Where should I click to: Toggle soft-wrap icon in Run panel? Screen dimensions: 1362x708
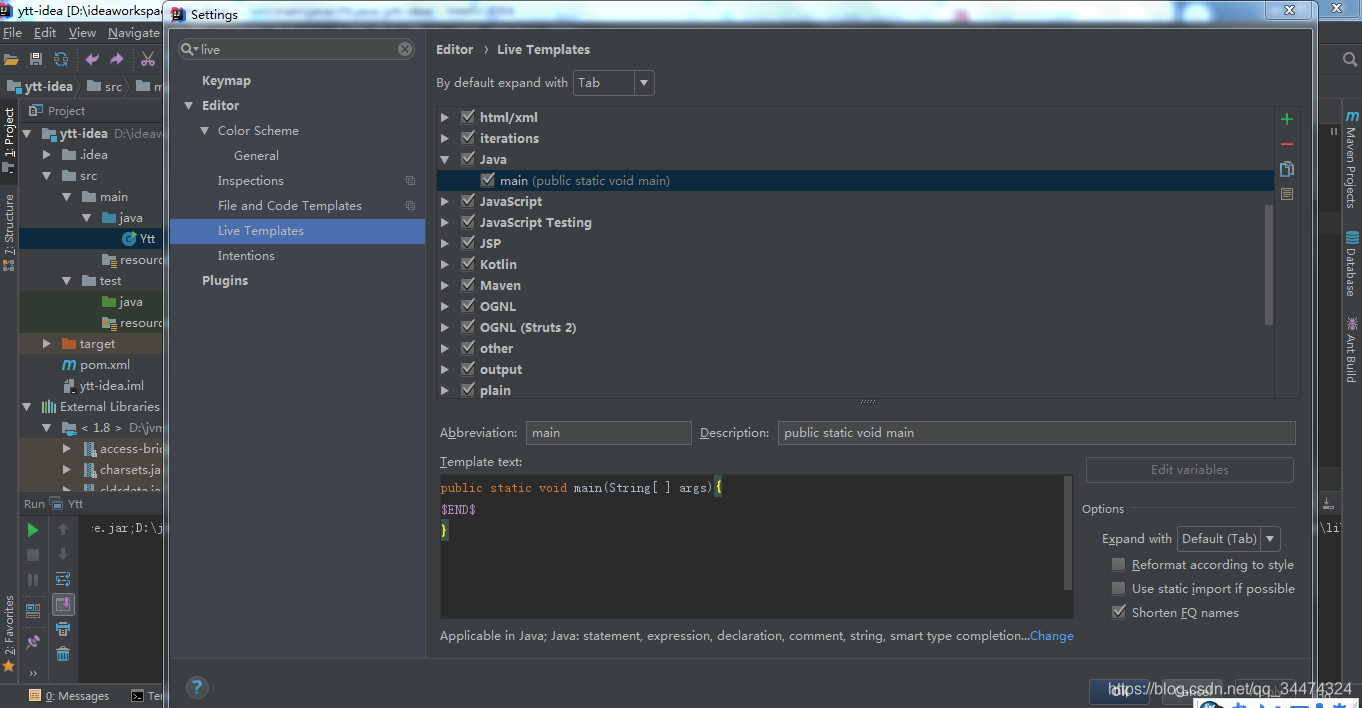click(63, 579)
